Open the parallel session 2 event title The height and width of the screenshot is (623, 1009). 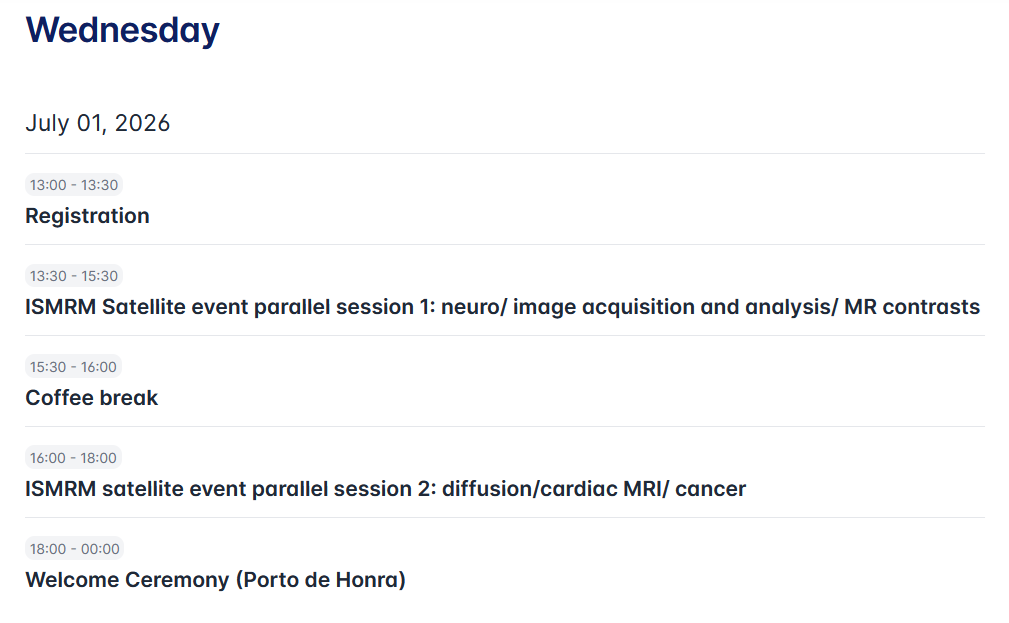(385, 489)
